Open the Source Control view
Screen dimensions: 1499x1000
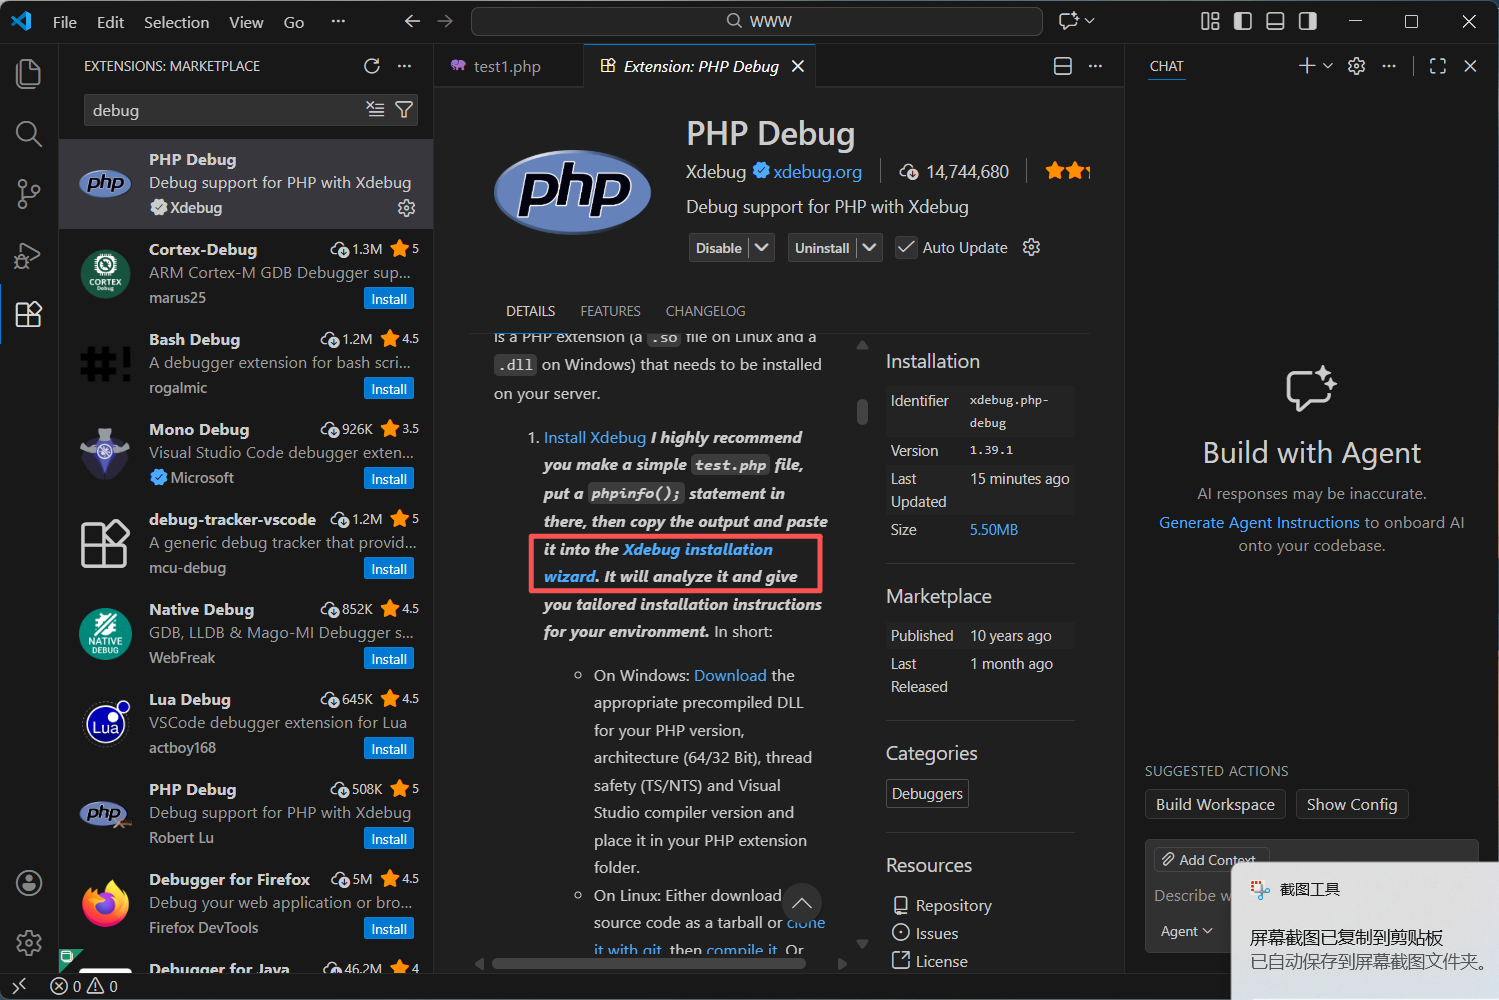coord(29,194)
